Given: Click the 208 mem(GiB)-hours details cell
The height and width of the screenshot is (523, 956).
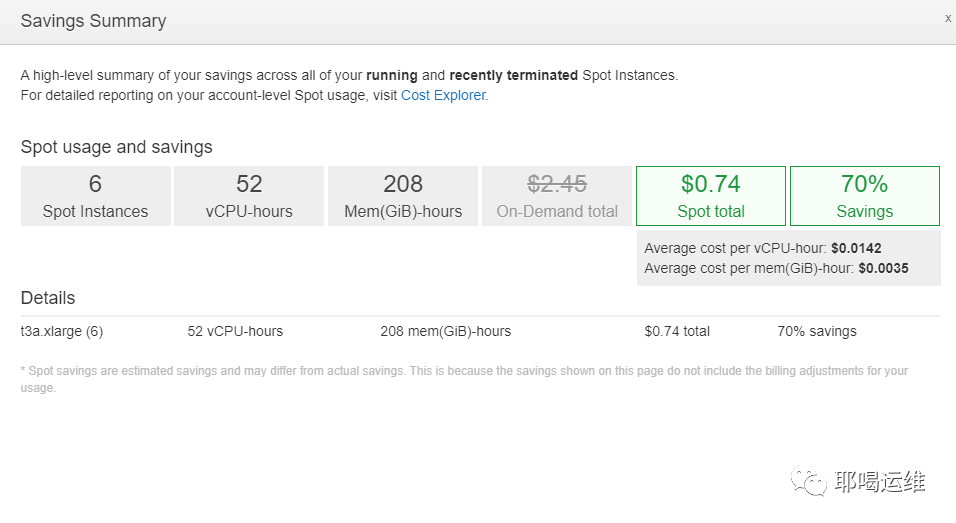Looking at the screenshot, I should 445,332.
